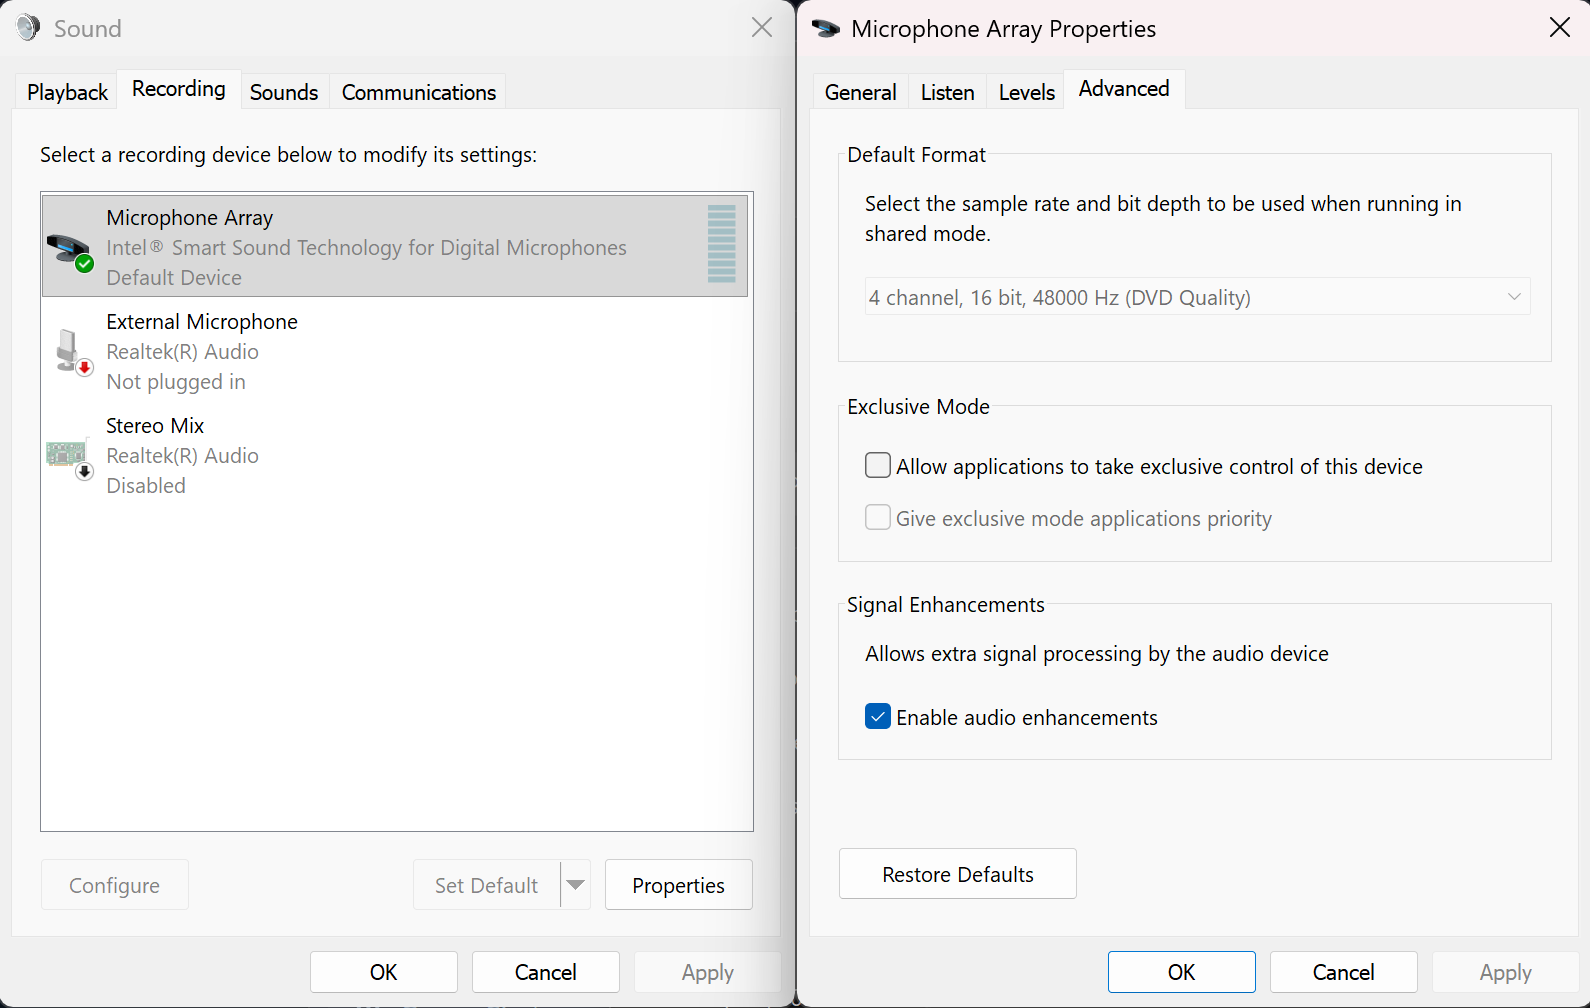Click the Restore Defaults button
The image size is (1590, 1008).
[x=957, y=874]
